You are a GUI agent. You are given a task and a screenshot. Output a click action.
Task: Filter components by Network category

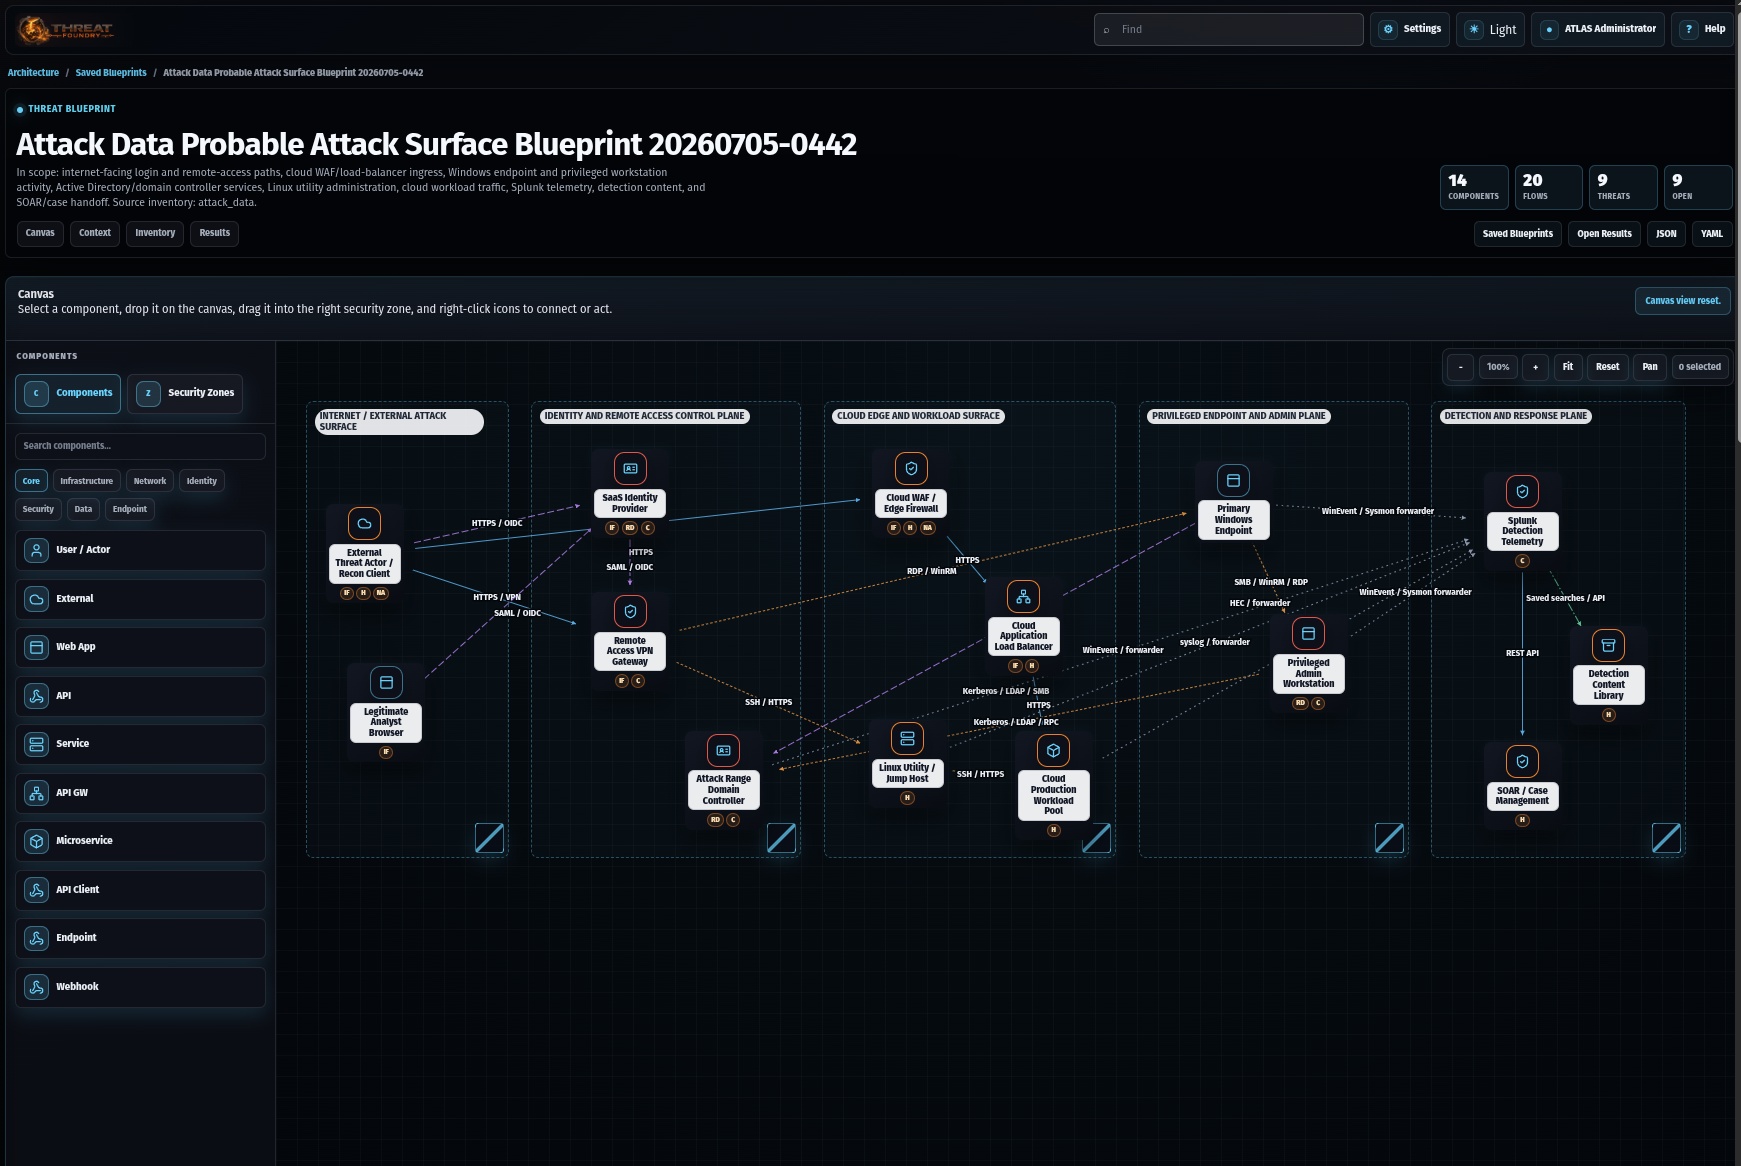point(150,481)
